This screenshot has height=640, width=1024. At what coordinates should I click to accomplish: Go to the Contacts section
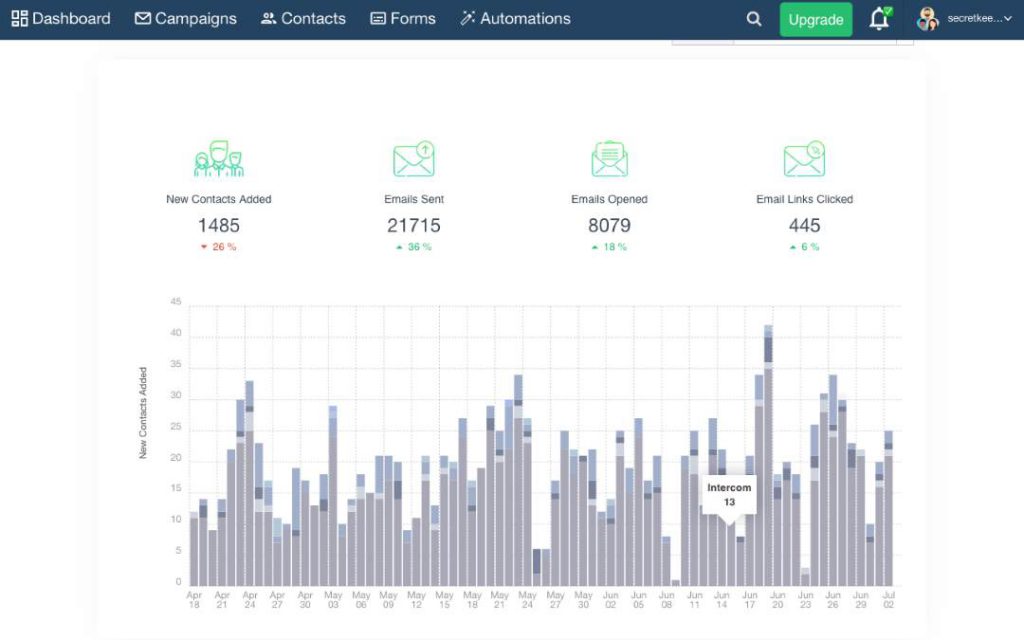(x=303, y=18)
